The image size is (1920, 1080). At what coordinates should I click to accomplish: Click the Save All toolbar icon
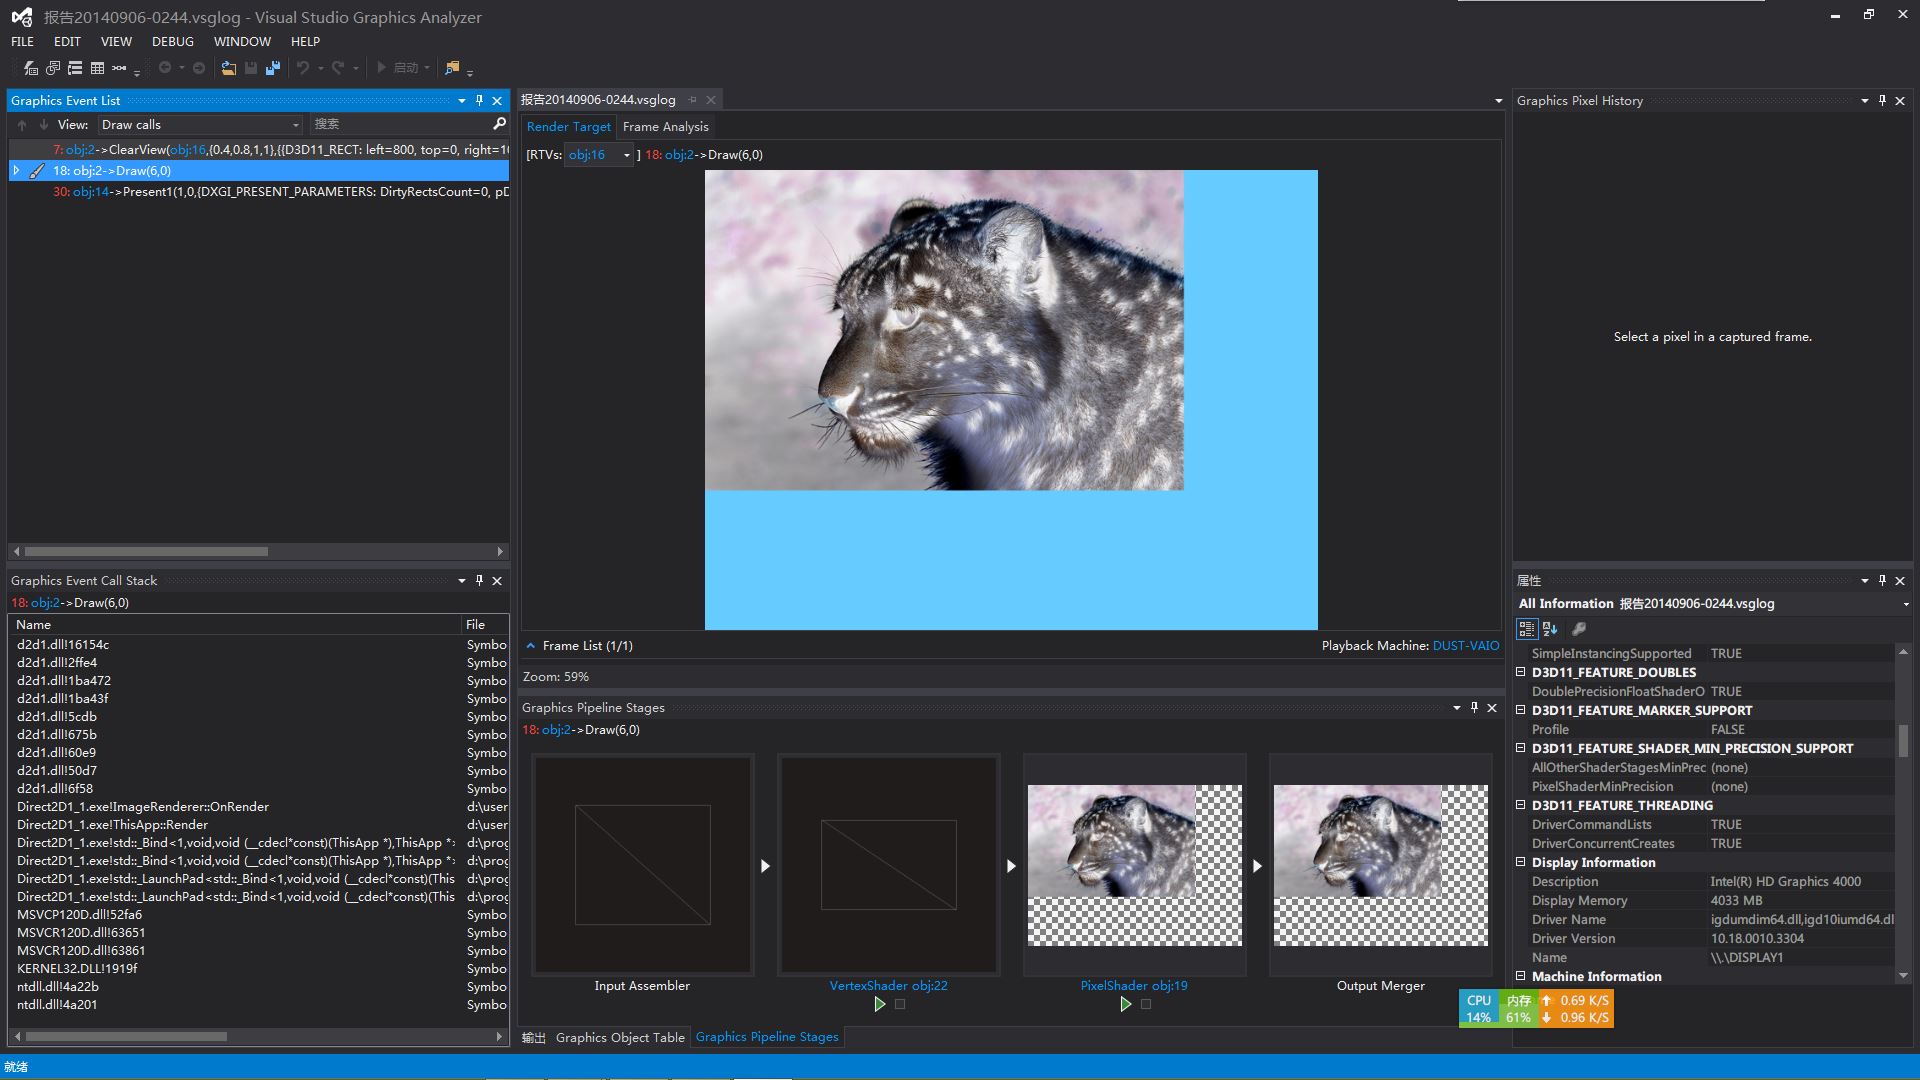(x=272, y=68)
